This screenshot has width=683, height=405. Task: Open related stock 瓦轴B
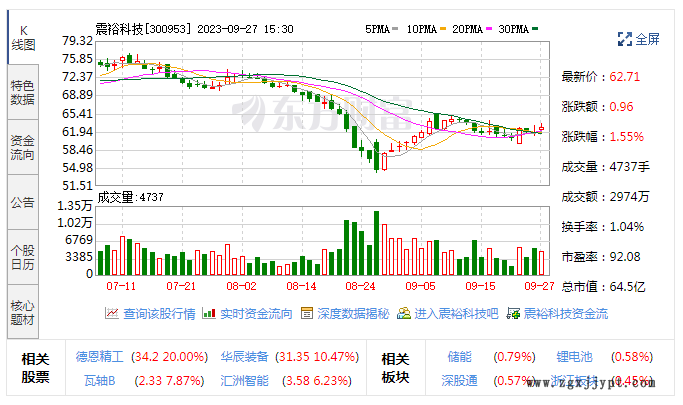pos(100,381)
